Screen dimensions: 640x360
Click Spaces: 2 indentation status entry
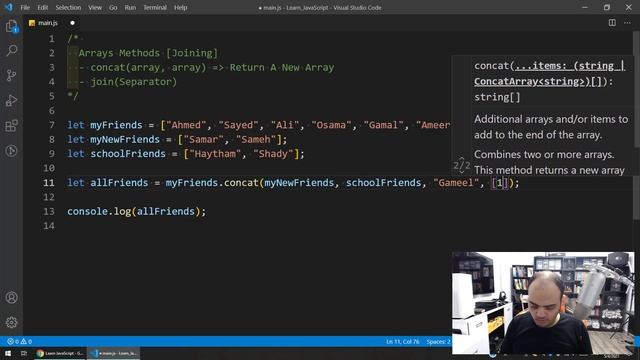coord(438,341)
